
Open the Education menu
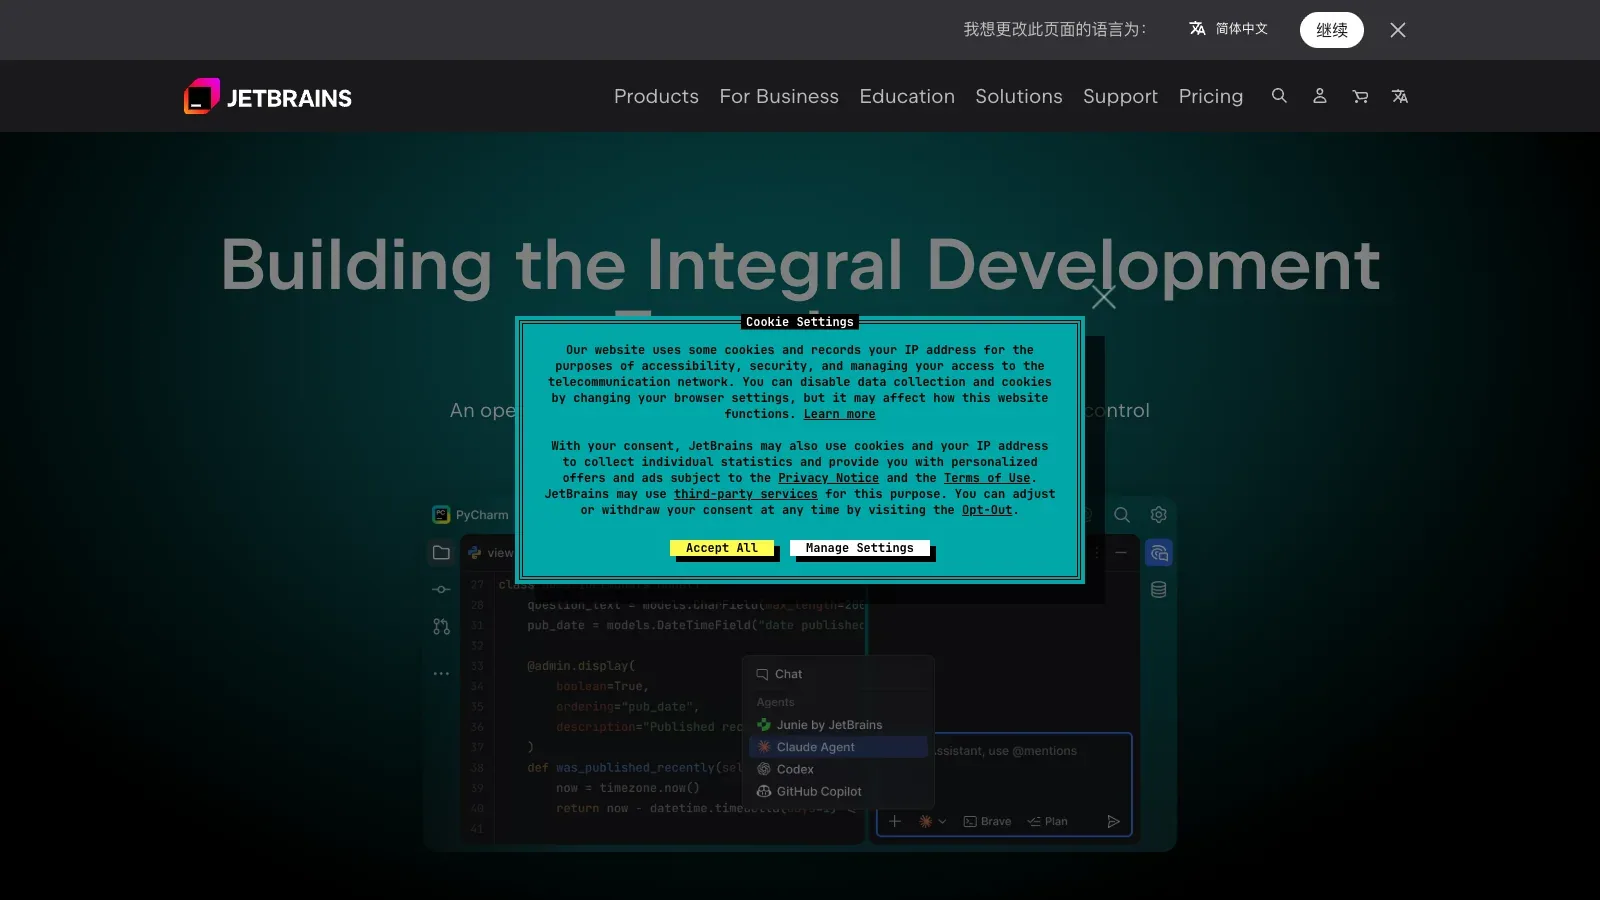click(907, 96)
